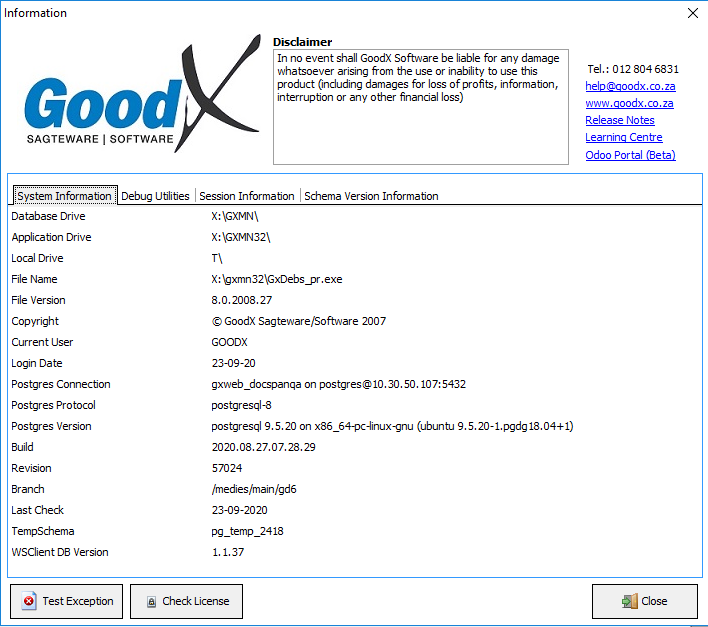Click the Build value 2020.08.27.07.28.29
Screen dimensions: 708x627
click(x=264, y=447)
